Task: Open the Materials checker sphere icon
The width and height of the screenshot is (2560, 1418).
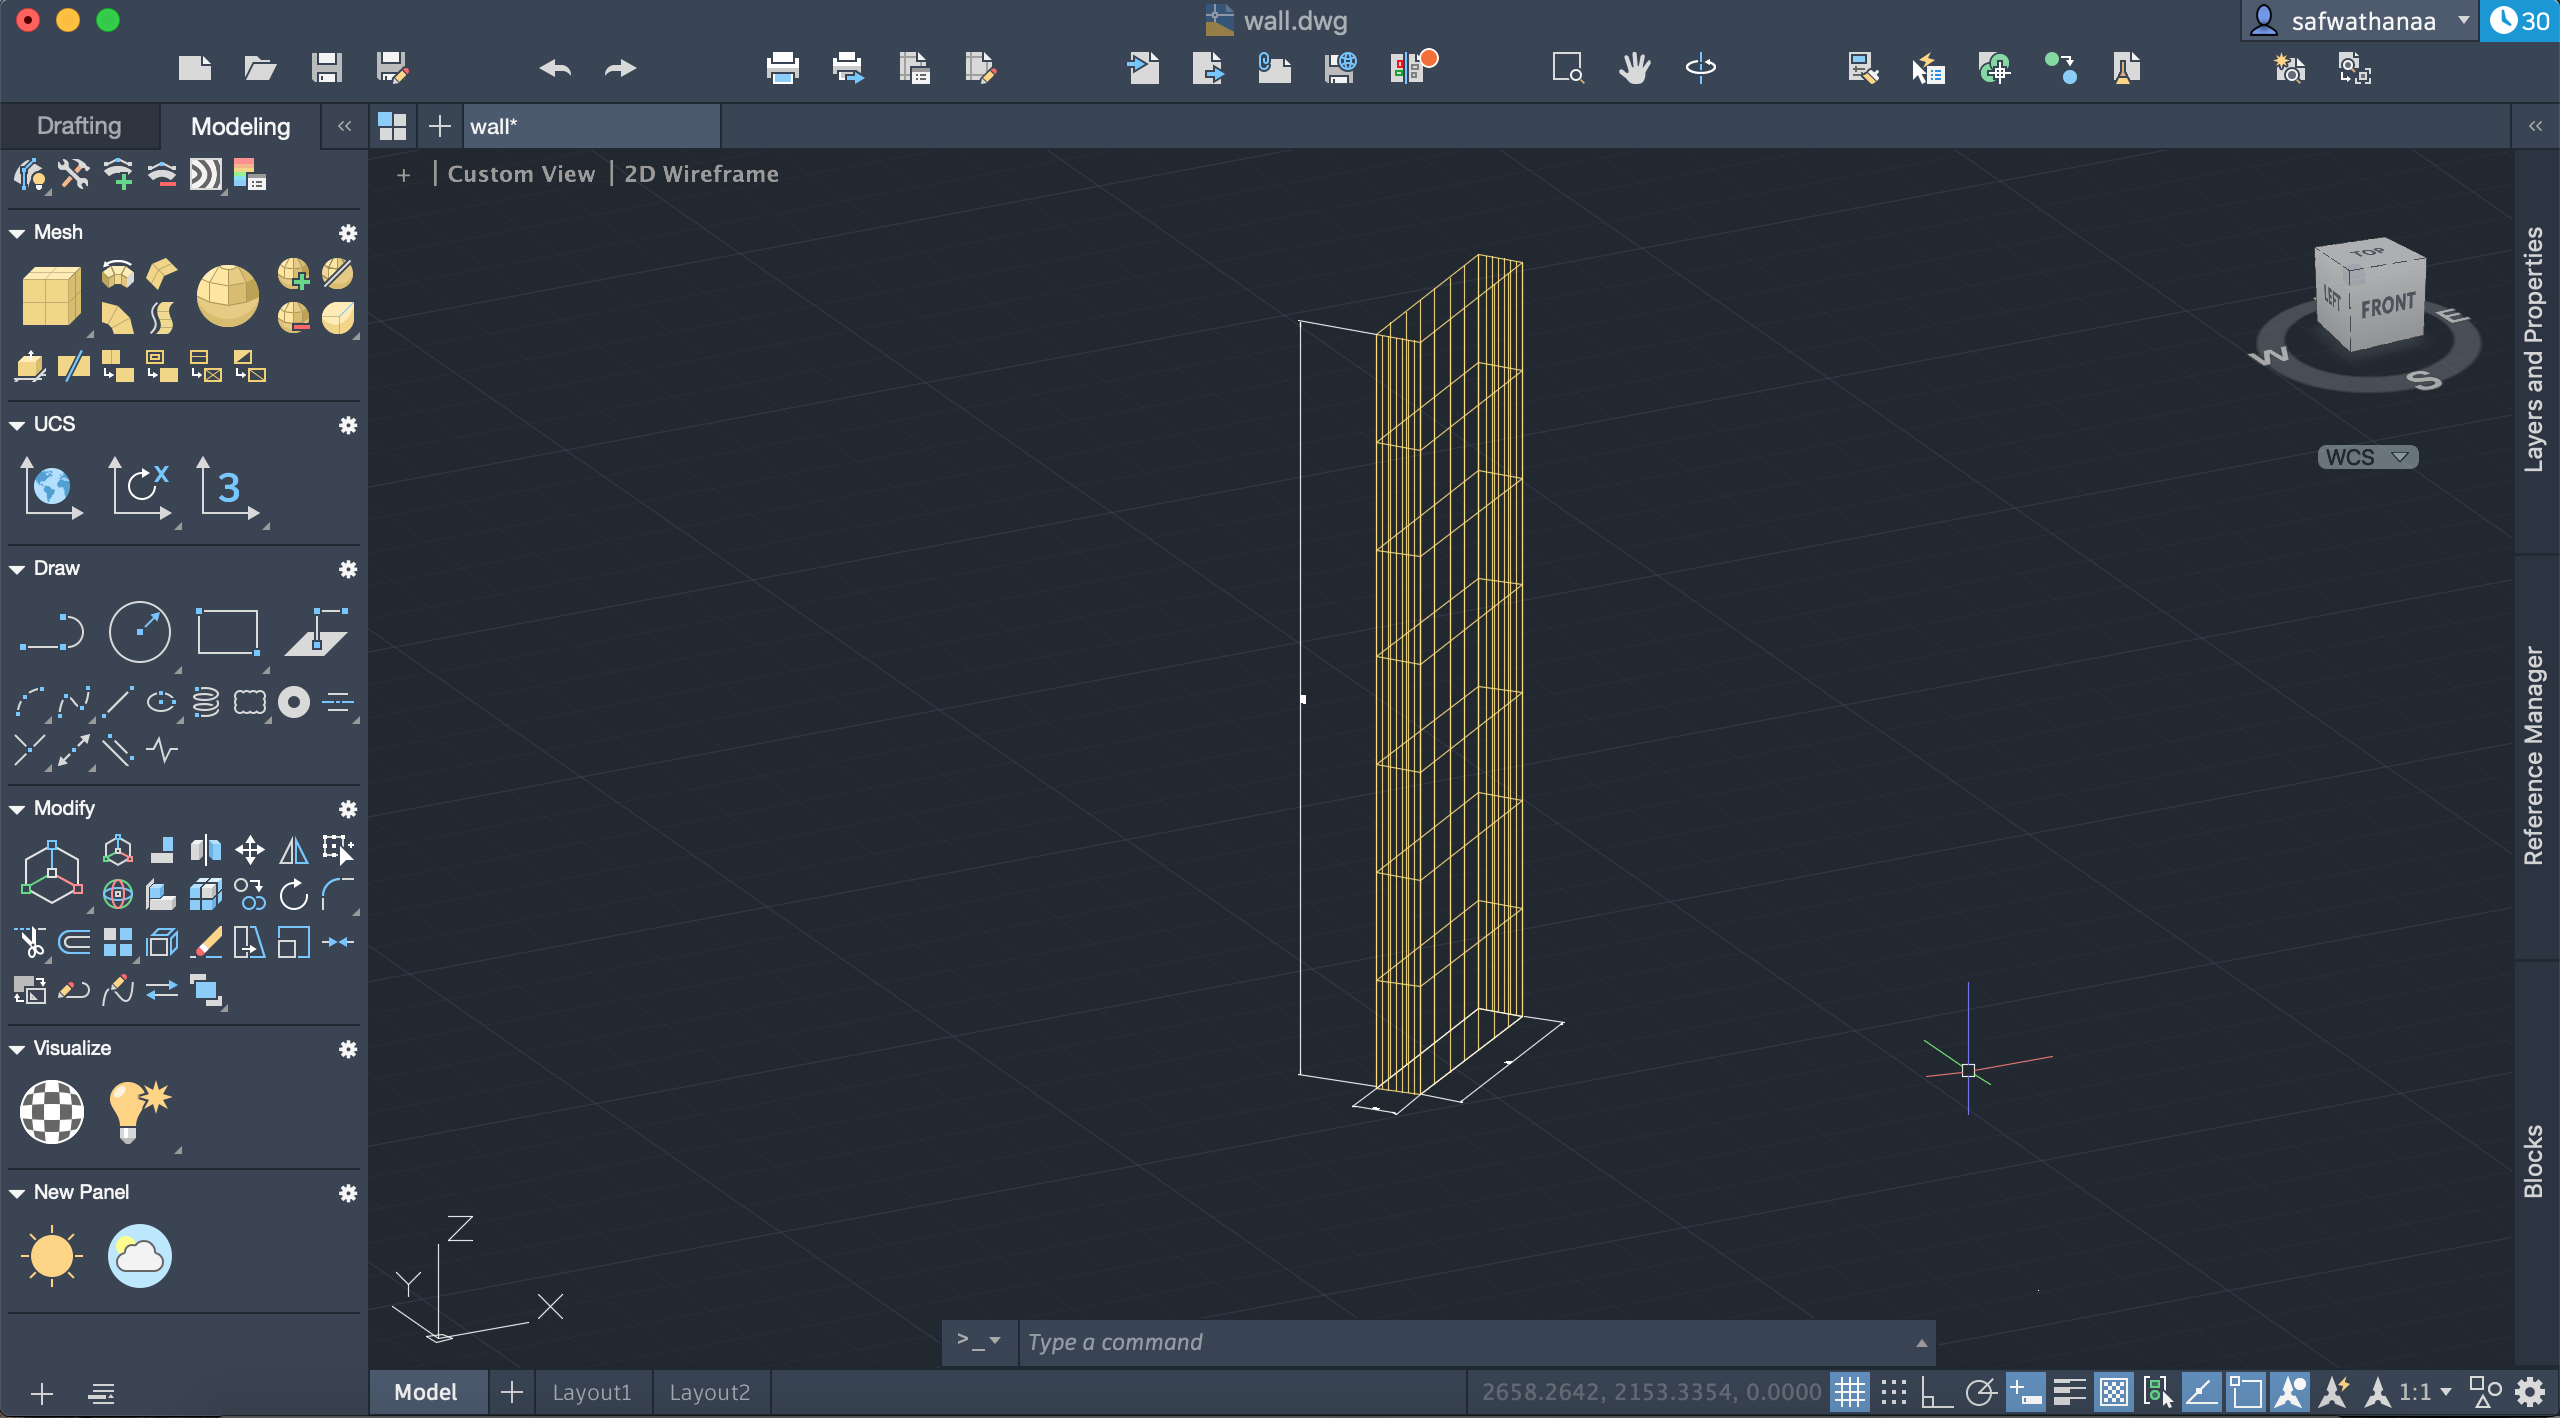Action: coord(51,1112)
